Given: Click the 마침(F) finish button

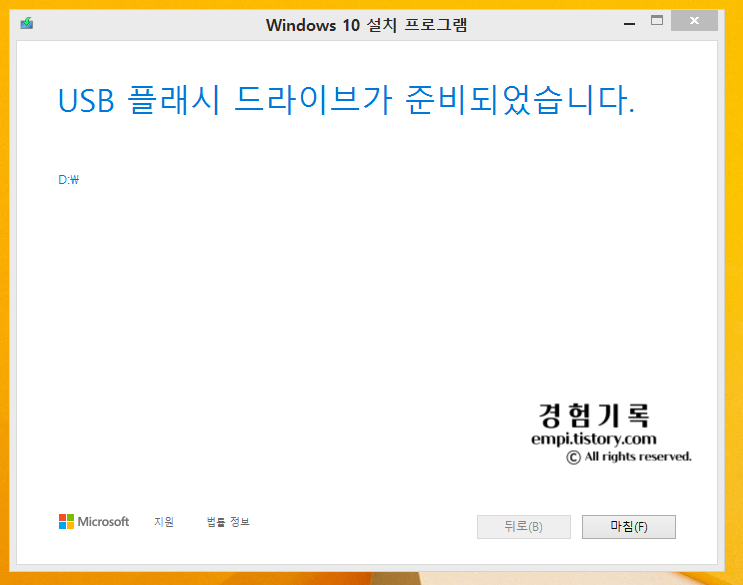Looking at the screenshot, I should tap(628, 527).
